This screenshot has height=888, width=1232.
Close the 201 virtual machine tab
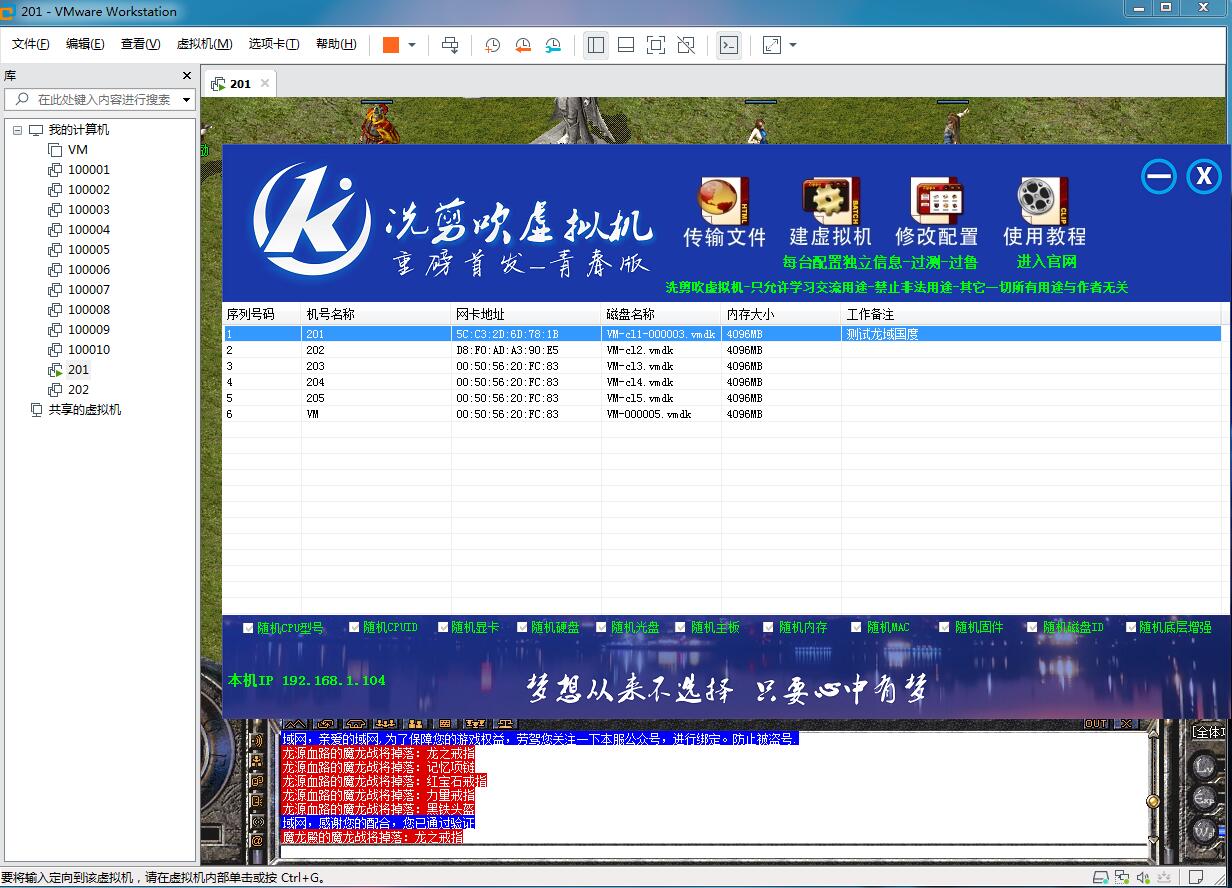[x=265, y=83]
